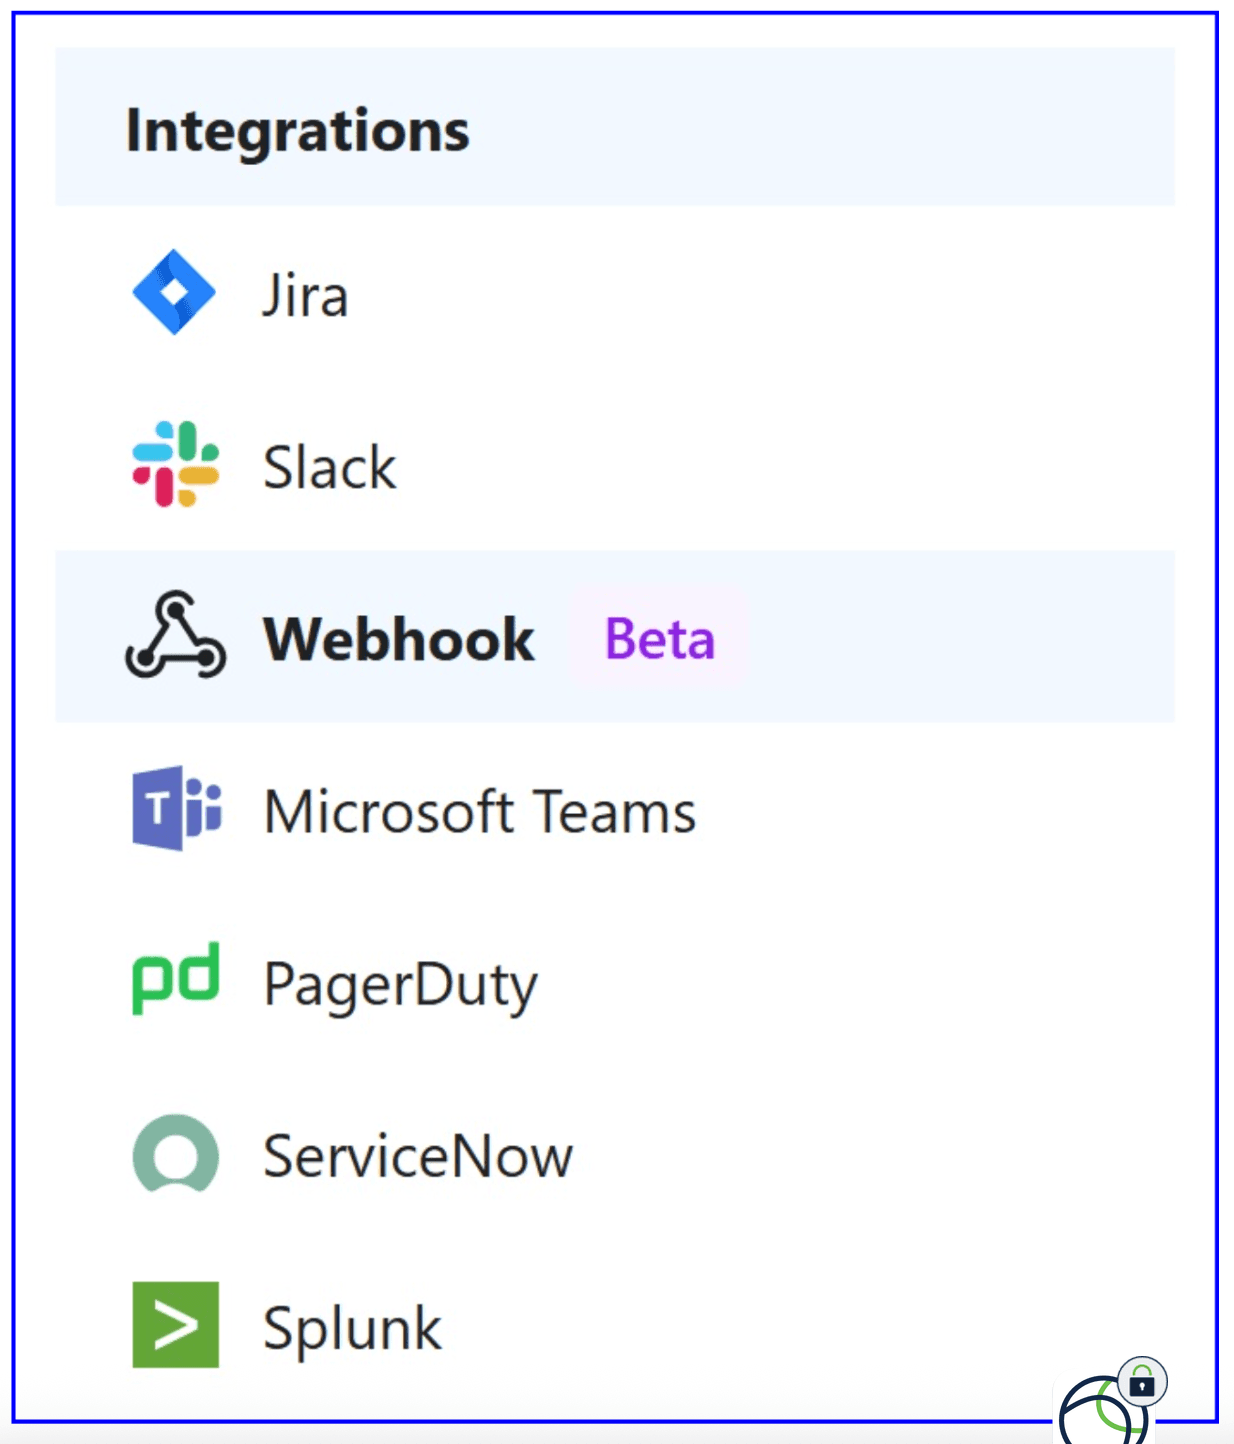This screenshot has width=1234, height=1444.
Task: Open the ServiceNow integration link
Action: [416, 1157]
